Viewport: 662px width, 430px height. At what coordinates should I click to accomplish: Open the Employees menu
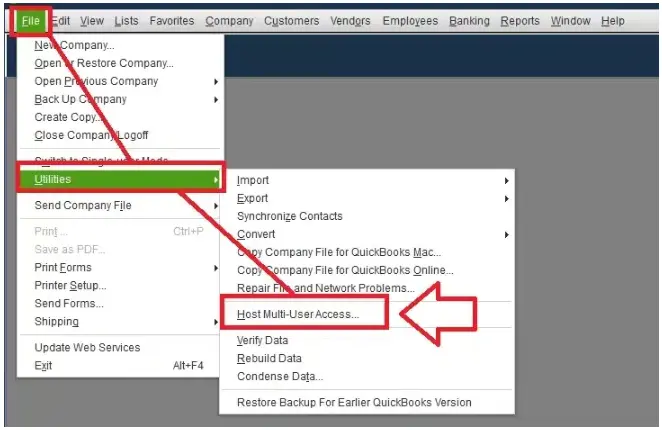click(x=410, y=21)
